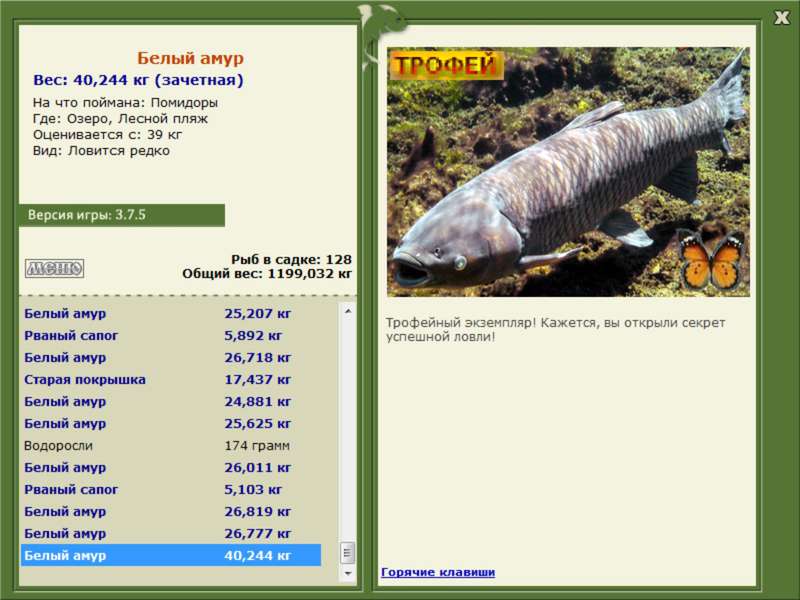Image resolution: width=800 pixels, height=600 pixels.
Task: Select the Рваный сапог 5,103 кг row
Action: (171, 489)
